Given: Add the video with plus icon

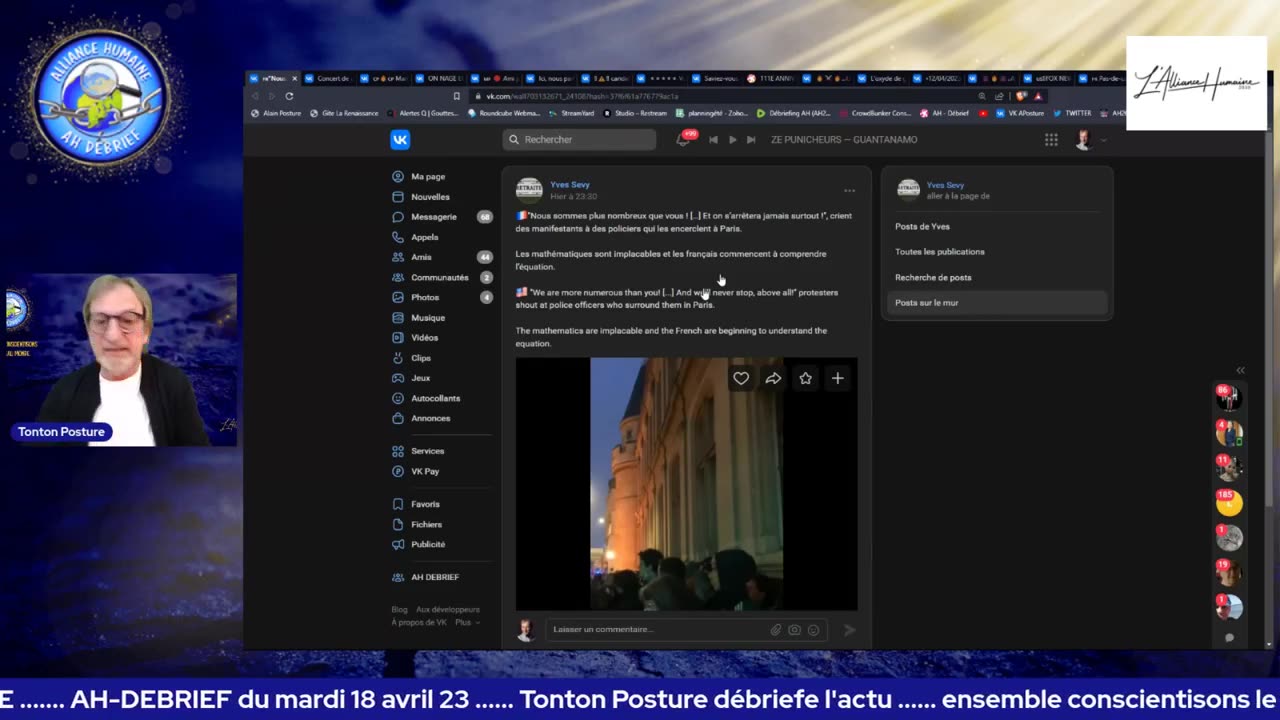Looking at the screenshot, I should coord(837,378).
